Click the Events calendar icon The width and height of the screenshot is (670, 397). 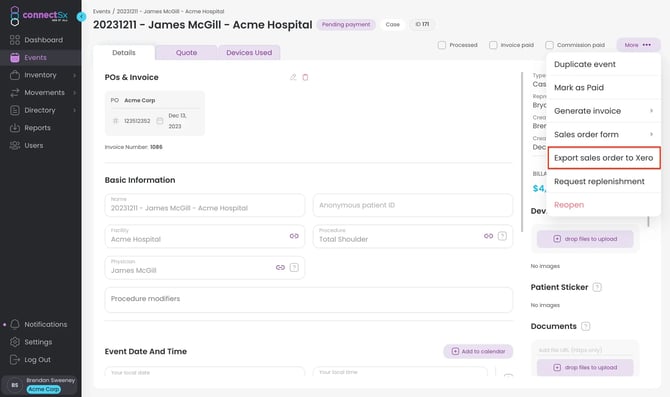tap(15, 57)
